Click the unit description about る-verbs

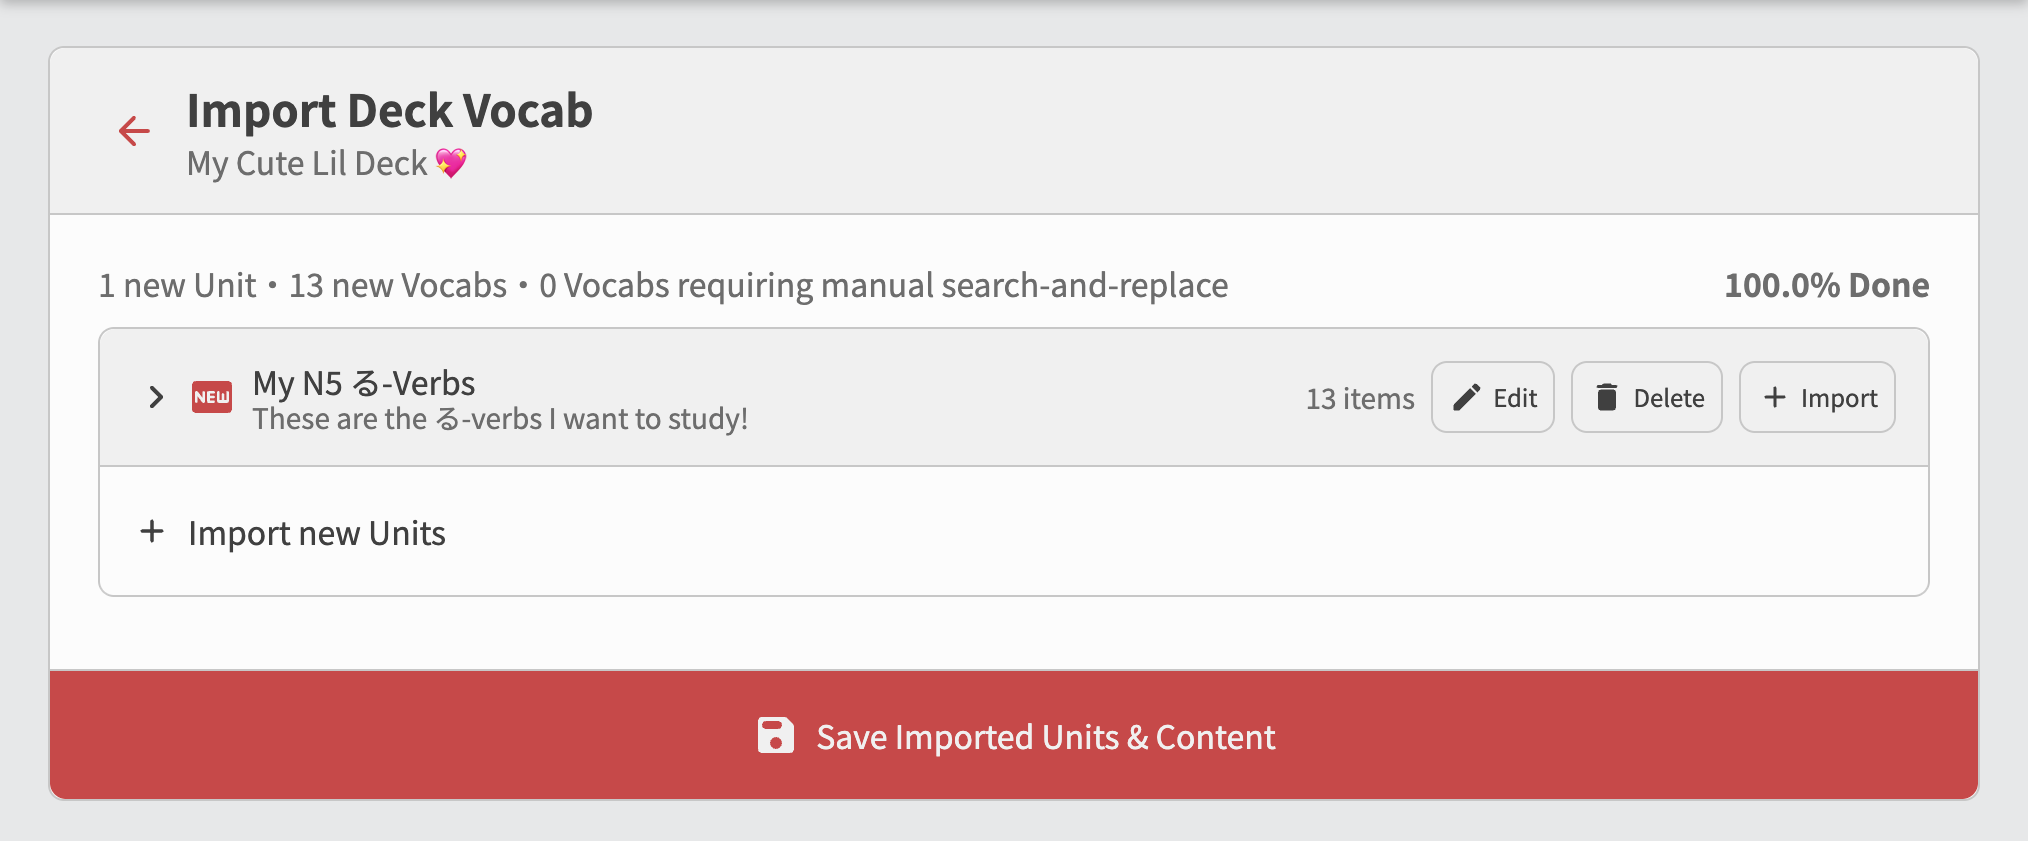coord(500,419)
